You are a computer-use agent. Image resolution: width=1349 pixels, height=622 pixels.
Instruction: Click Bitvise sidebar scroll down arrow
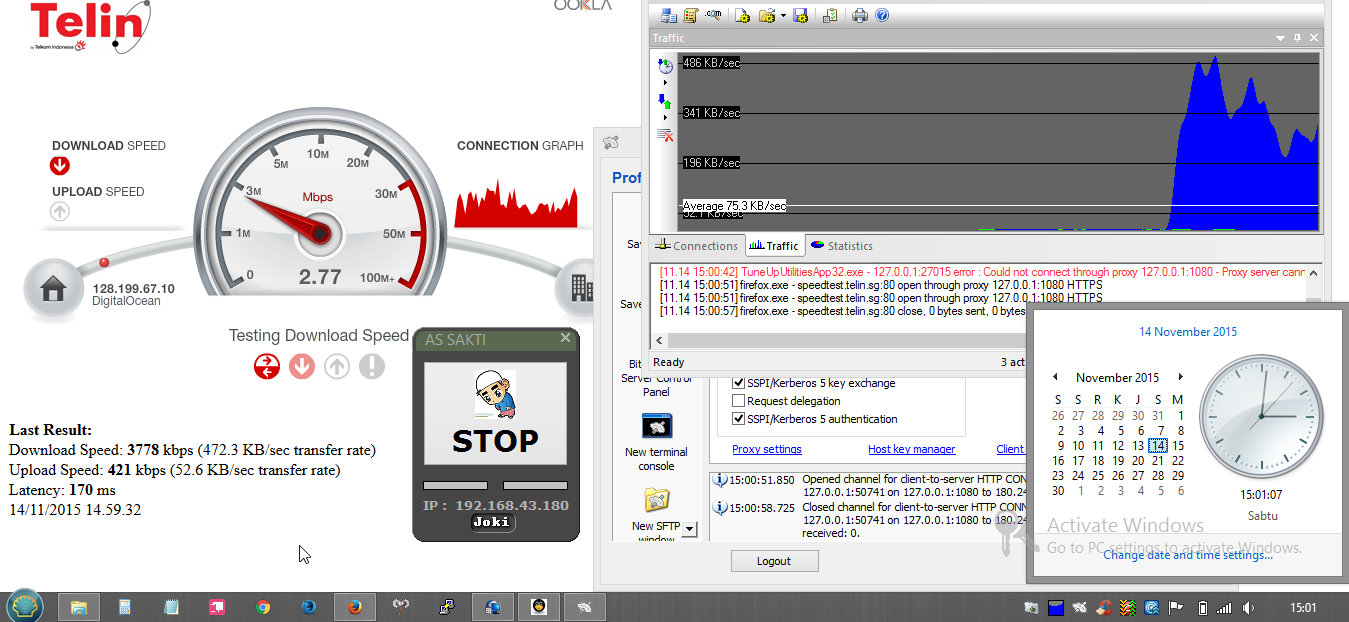[690, 528]
